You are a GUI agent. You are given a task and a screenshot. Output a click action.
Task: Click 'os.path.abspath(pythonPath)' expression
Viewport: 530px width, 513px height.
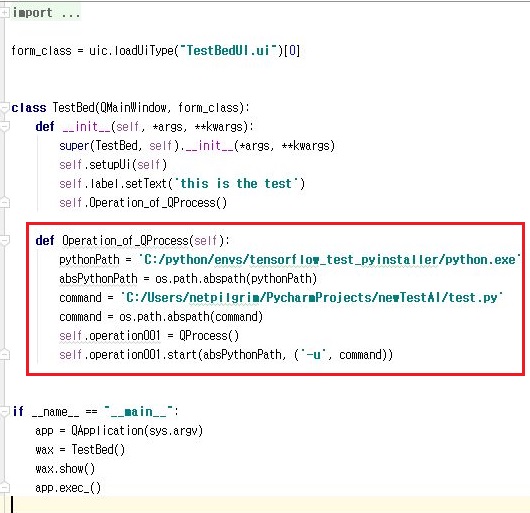[x=236, y=279]
